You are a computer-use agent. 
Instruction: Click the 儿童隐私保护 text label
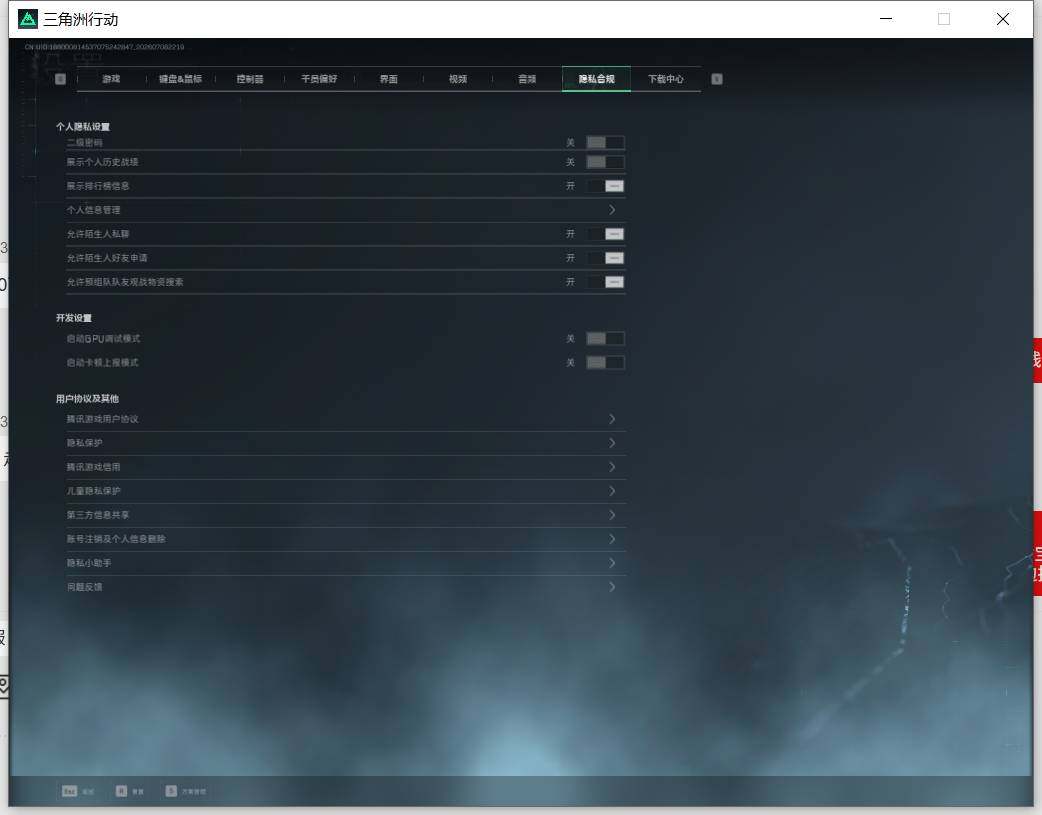tap(93, 491)
